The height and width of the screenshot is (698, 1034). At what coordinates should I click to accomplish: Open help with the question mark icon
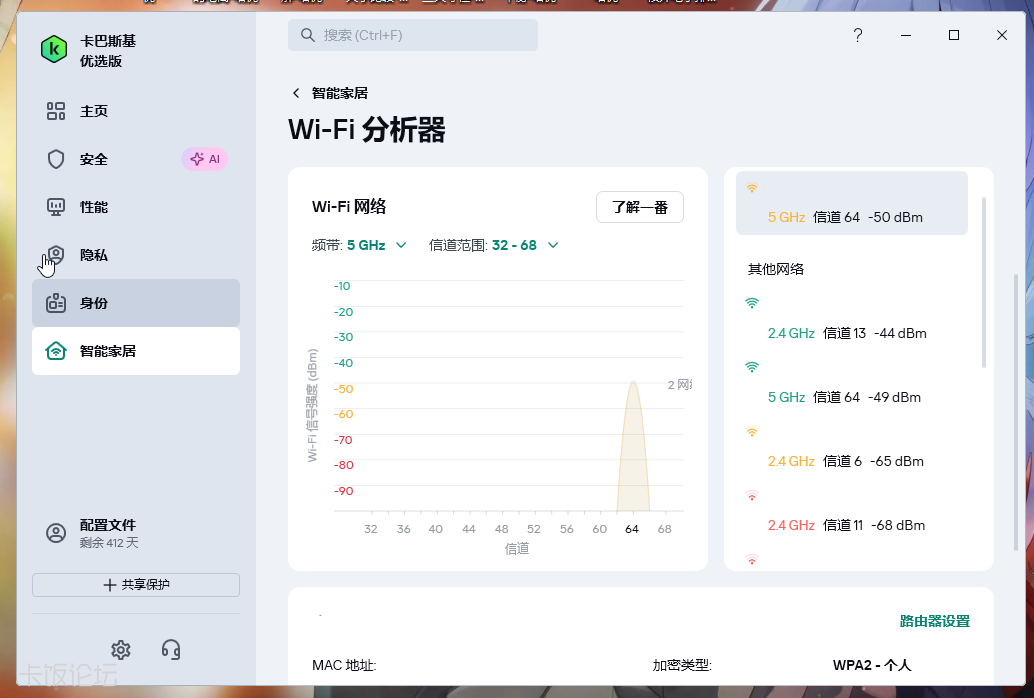pyautogui.click(x=858, y=35)
